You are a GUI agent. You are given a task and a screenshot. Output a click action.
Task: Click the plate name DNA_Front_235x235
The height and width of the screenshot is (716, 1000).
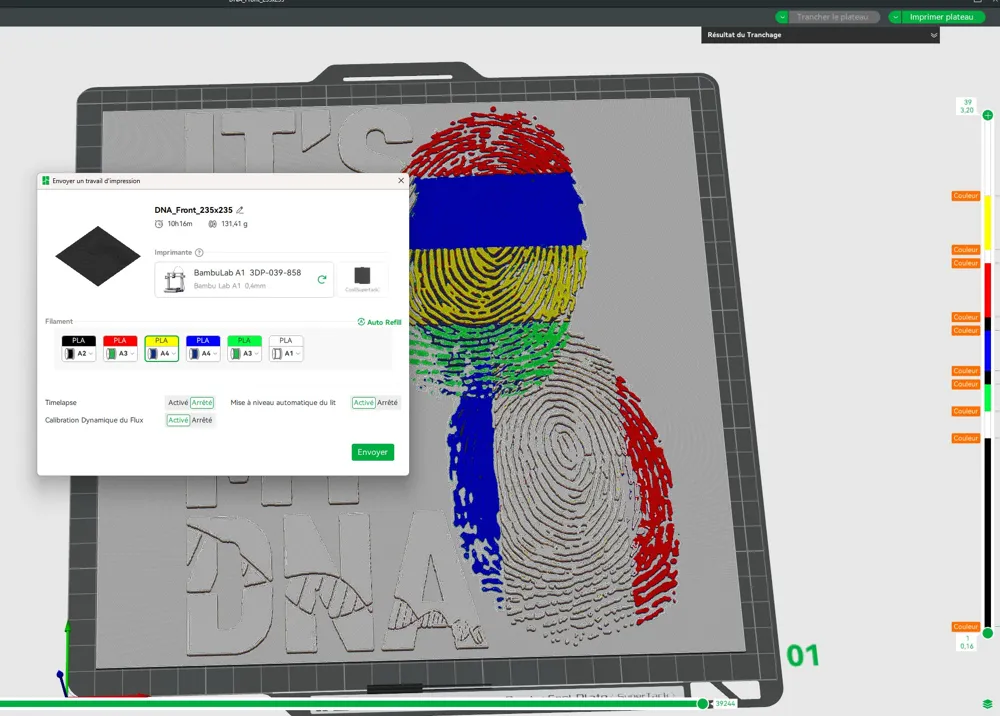click(x=193, y=210)
